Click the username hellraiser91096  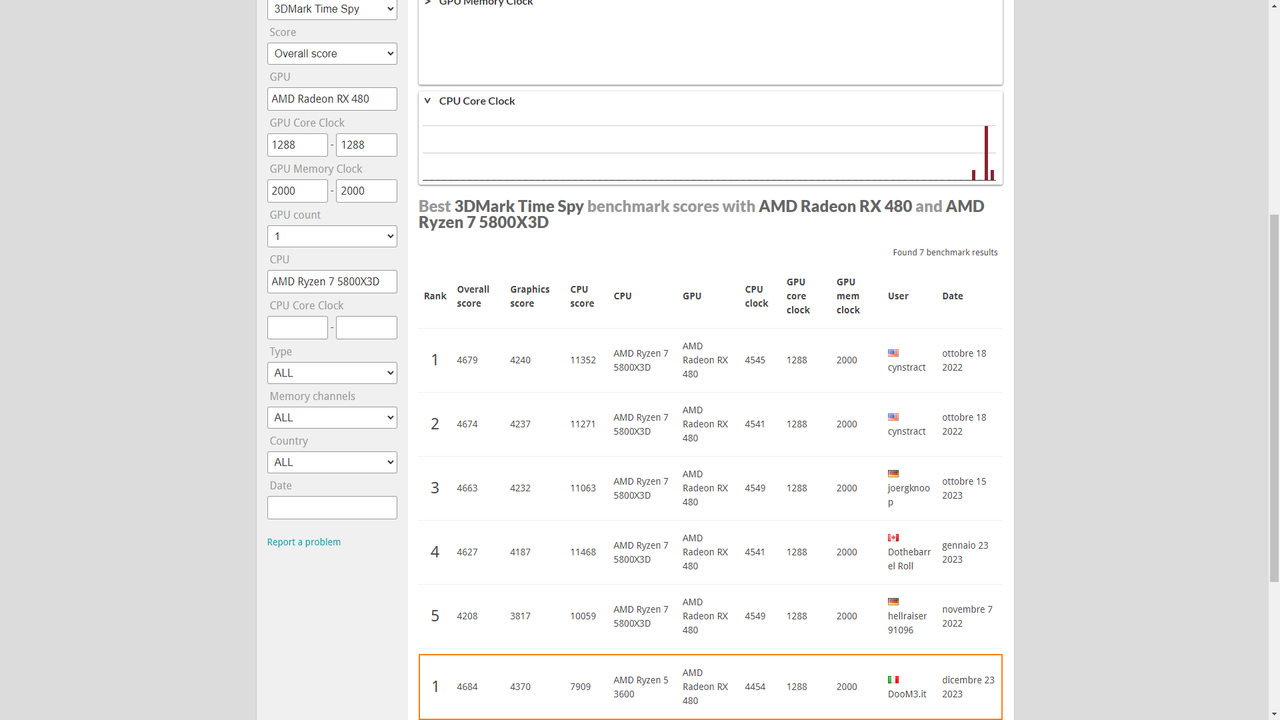[x=908, y=623]
